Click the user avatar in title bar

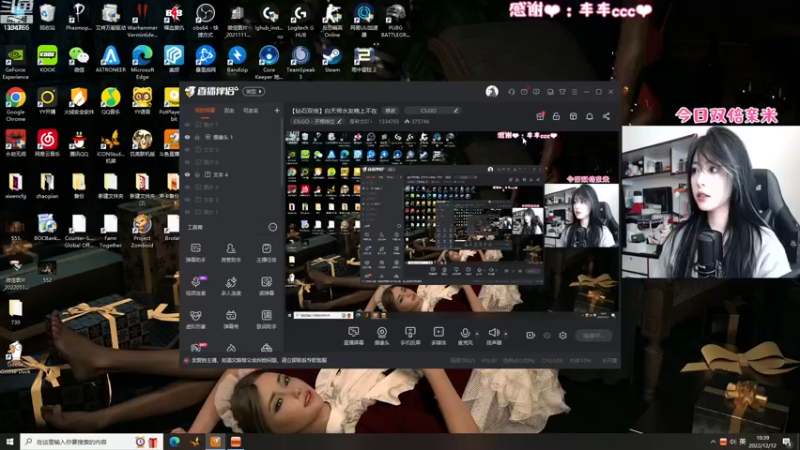click(492, 92)
